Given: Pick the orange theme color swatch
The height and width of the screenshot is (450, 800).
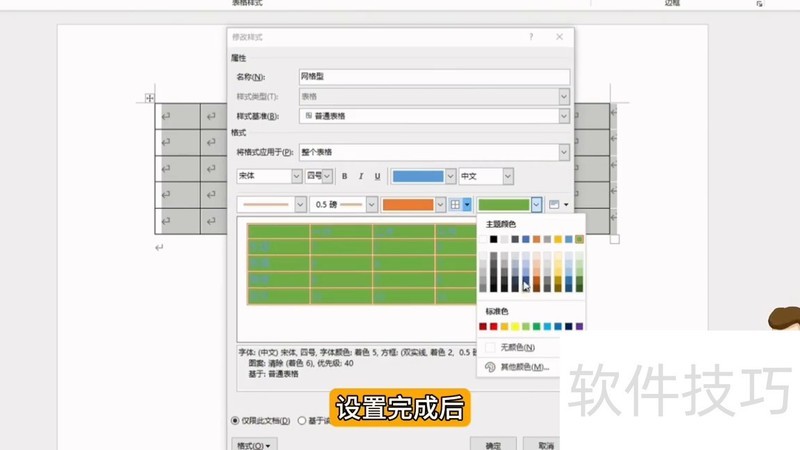Looking at the screenshot, I should click(536, 239).
